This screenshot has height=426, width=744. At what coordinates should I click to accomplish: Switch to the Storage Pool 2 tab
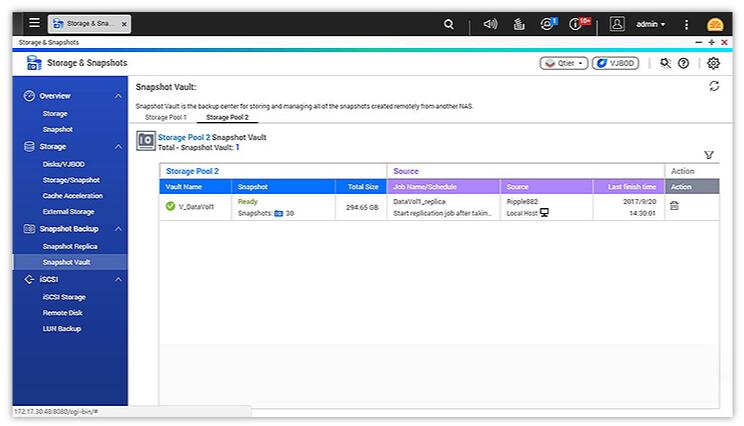(227, 117)
